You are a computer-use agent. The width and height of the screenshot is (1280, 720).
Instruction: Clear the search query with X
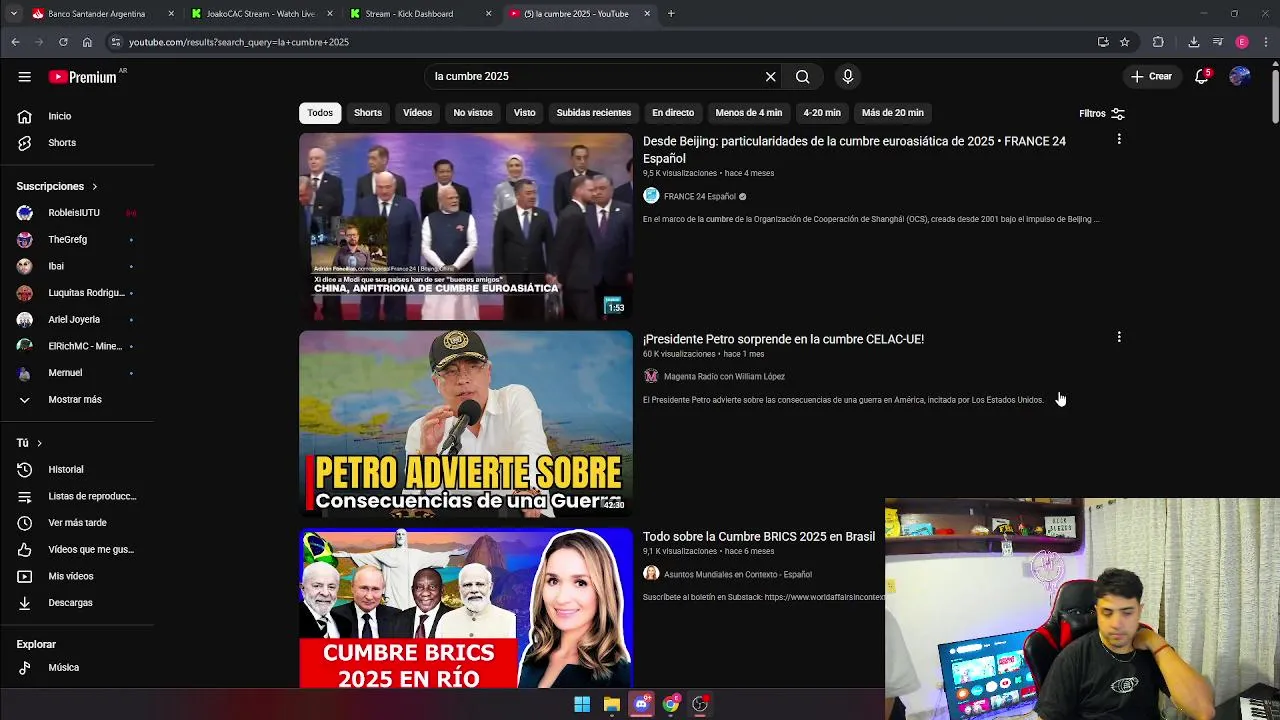770,77
